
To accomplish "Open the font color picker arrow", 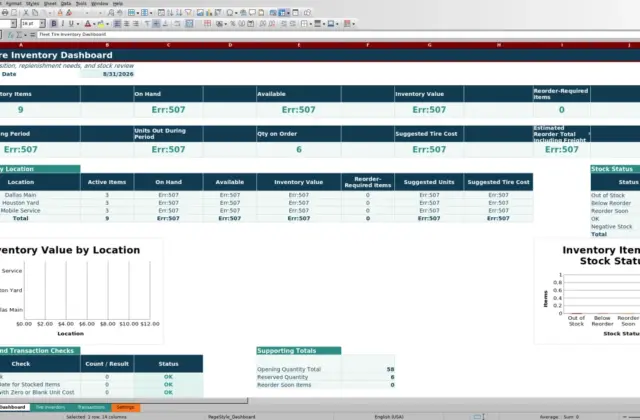I will [94, 24].
